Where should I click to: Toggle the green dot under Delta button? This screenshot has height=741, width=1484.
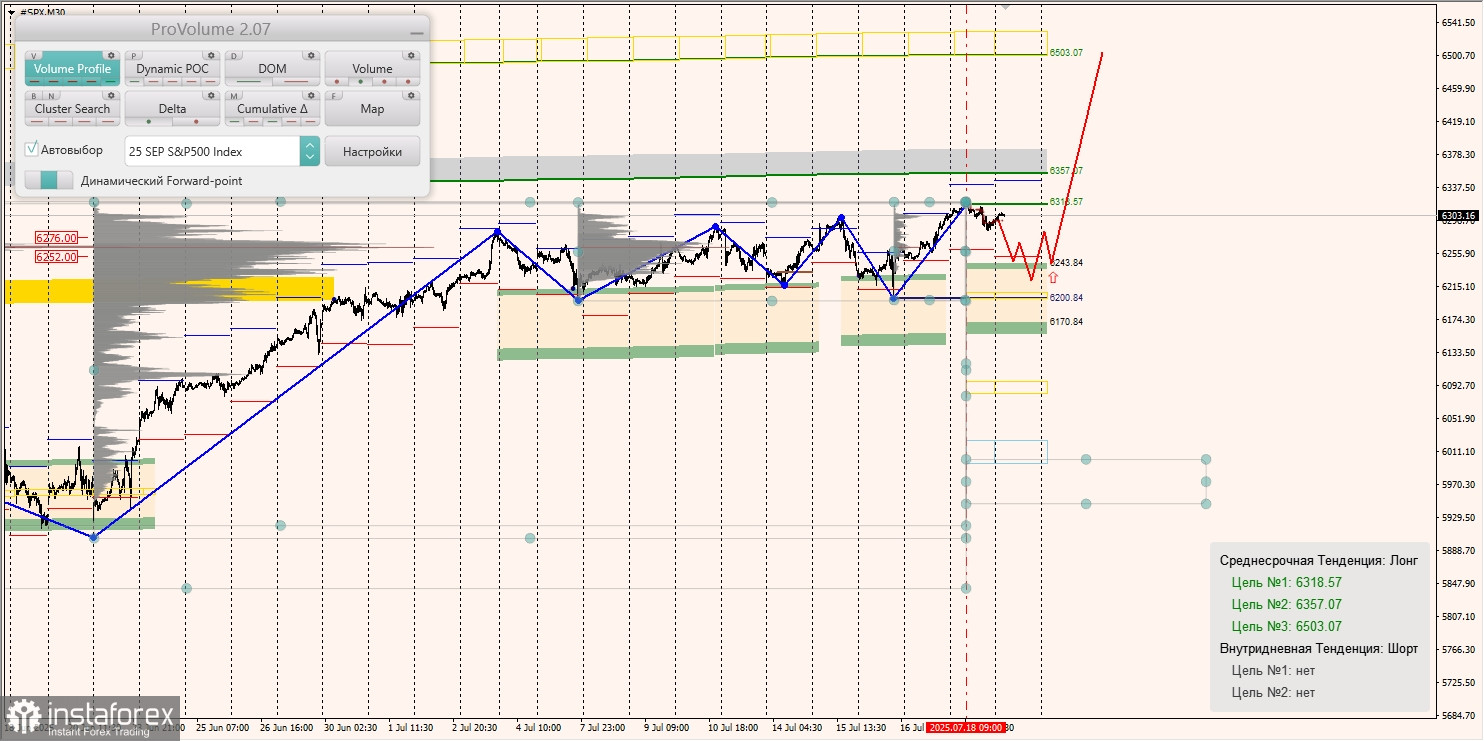coord(149,121)
